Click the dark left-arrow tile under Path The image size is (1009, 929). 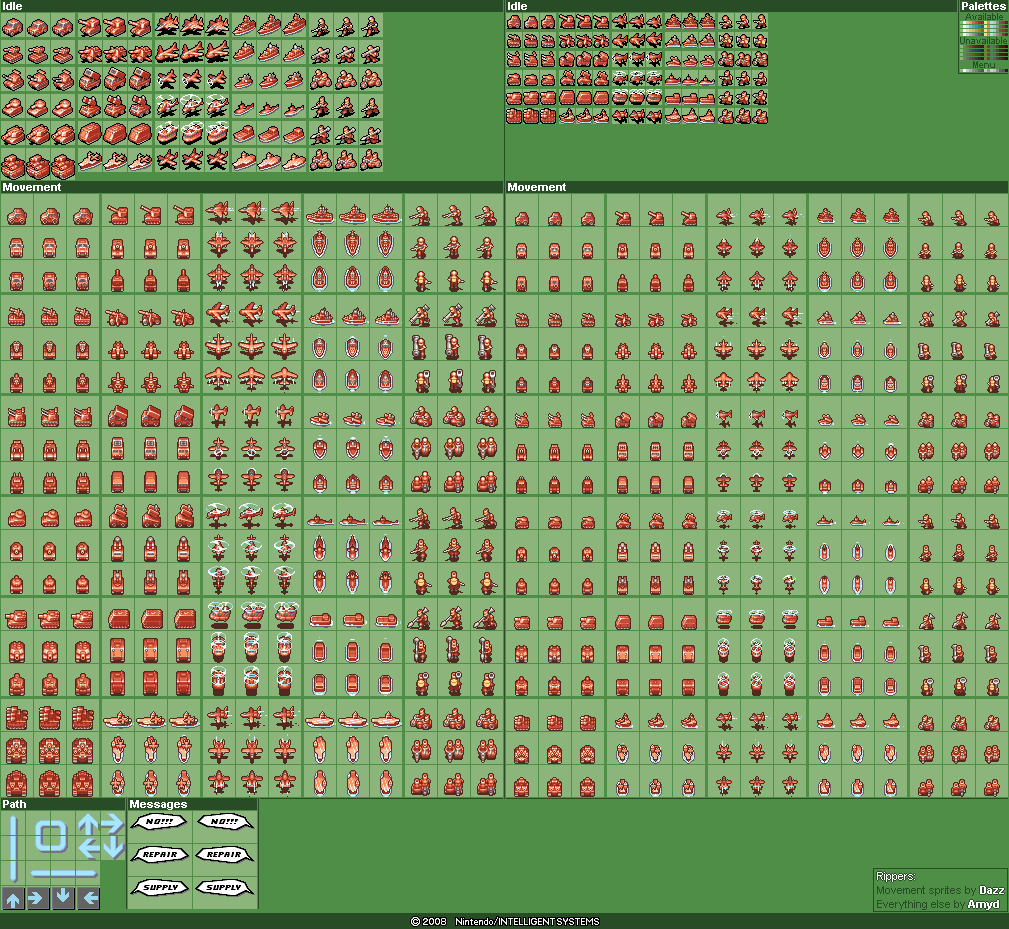click(88, 898)
